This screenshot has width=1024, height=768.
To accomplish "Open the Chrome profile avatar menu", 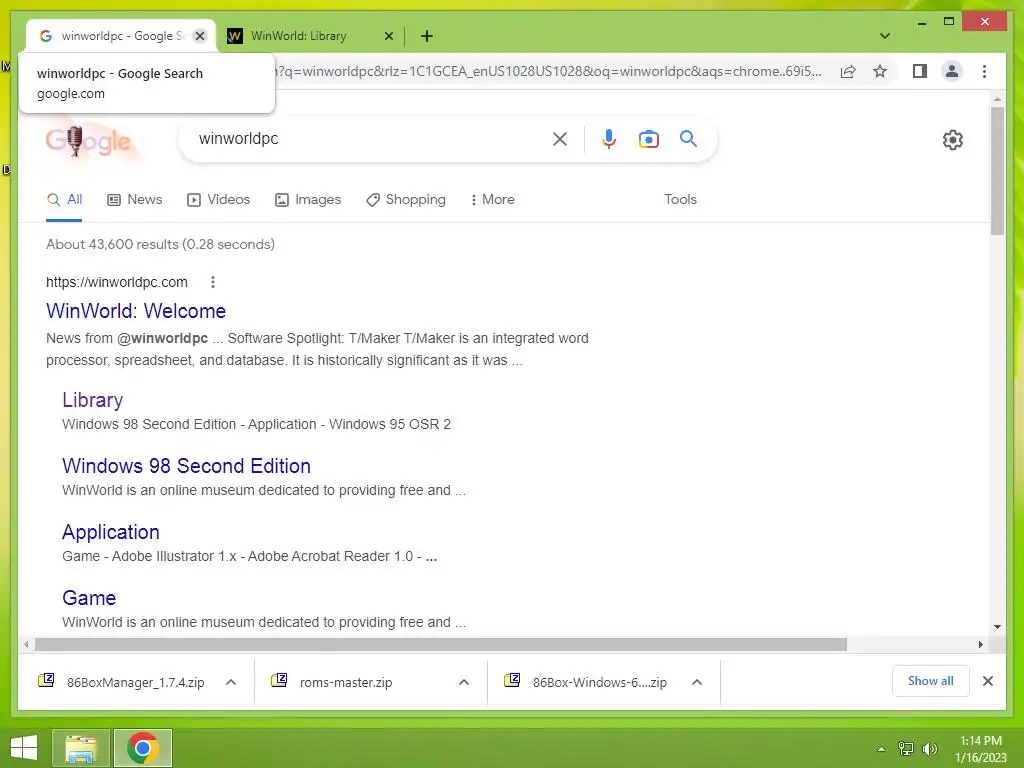I will 952,71.
